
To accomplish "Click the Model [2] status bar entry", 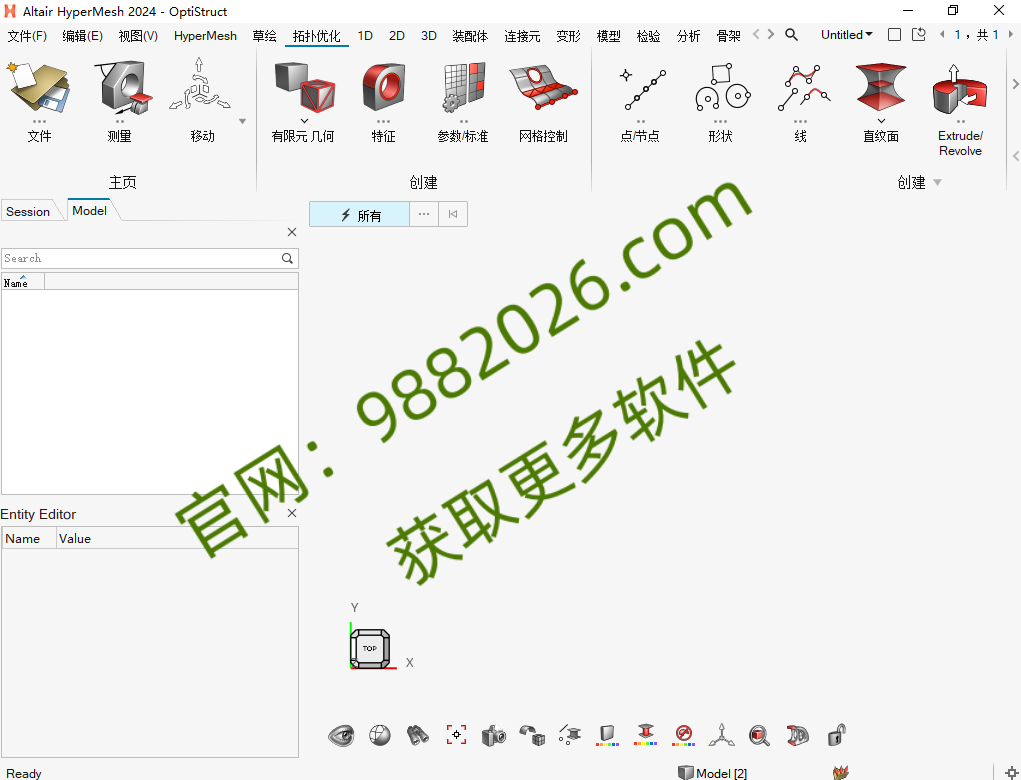I will [x=712, y=773].
